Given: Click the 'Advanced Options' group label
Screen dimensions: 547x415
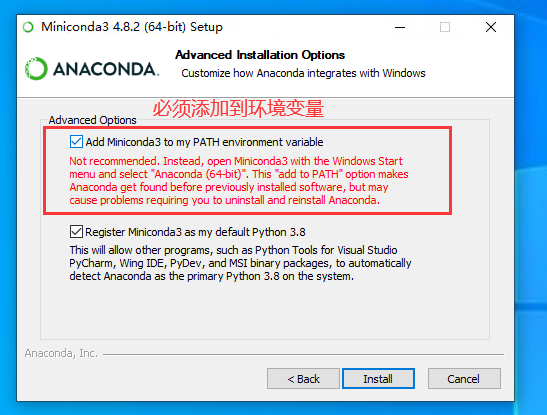Looking at the screenshot, I should tap(92, 120).
